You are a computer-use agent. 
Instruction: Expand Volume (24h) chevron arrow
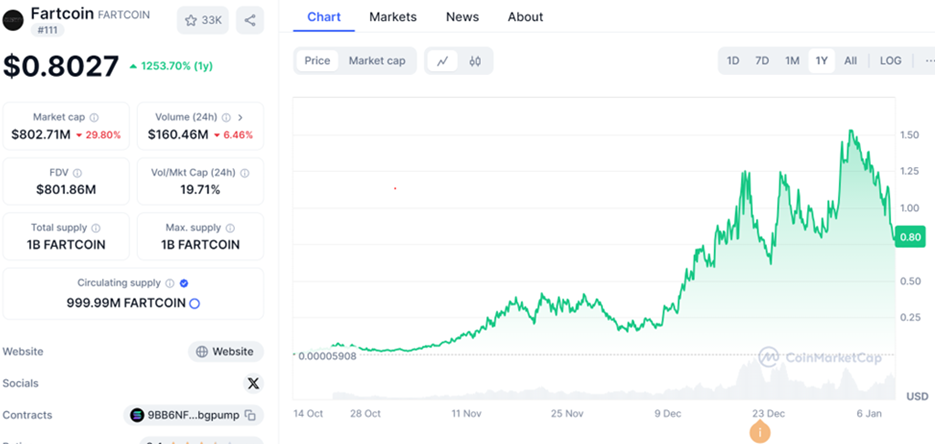click(x=240, y=118)
